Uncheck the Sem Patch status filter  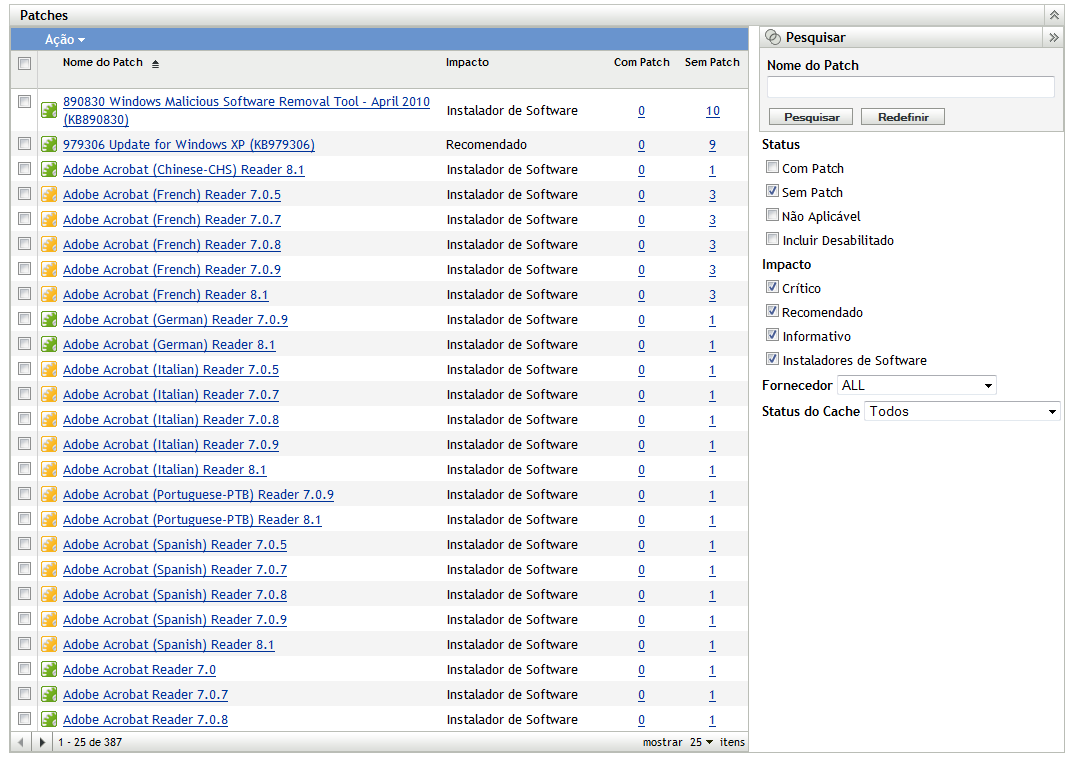pyautogui.click(x=773, y=191)
